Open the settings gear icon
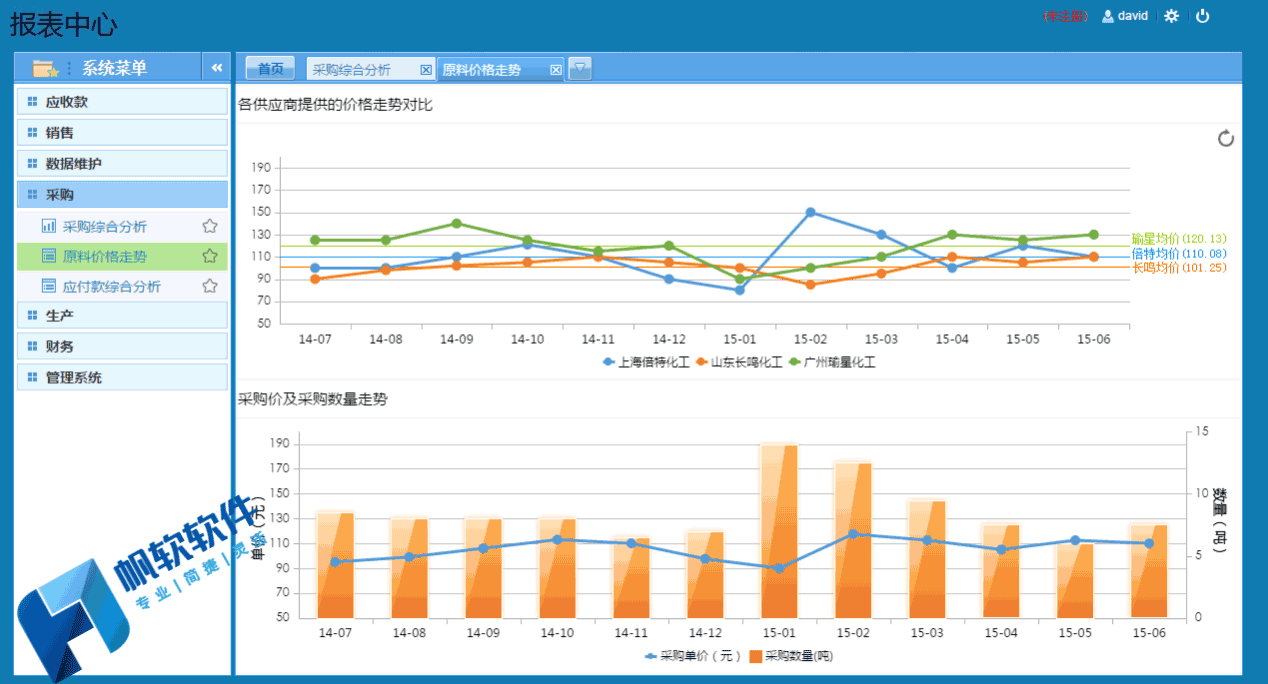The image size is (1268, 684). pyautogui.click(x=1172, y=16)
